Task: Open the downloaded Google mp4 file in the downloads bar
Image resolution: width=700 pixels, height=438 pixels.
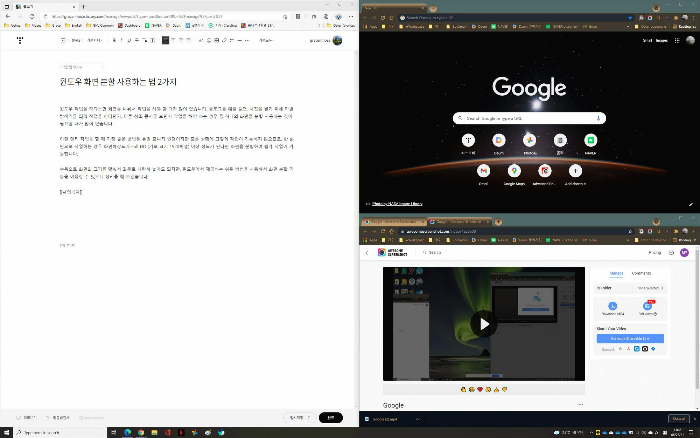Action: click(386, 419)
